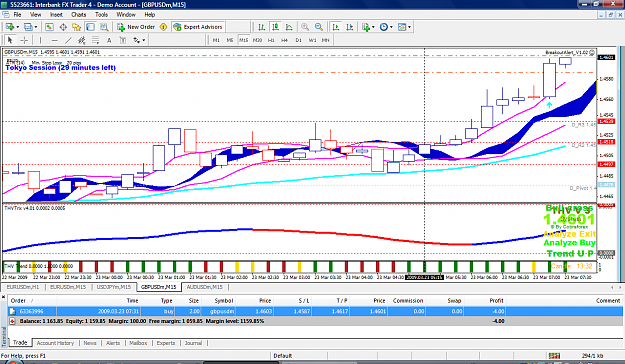The image size is (625, 364).
Task: Open the Charts menu
Action: tap(79, 14)
